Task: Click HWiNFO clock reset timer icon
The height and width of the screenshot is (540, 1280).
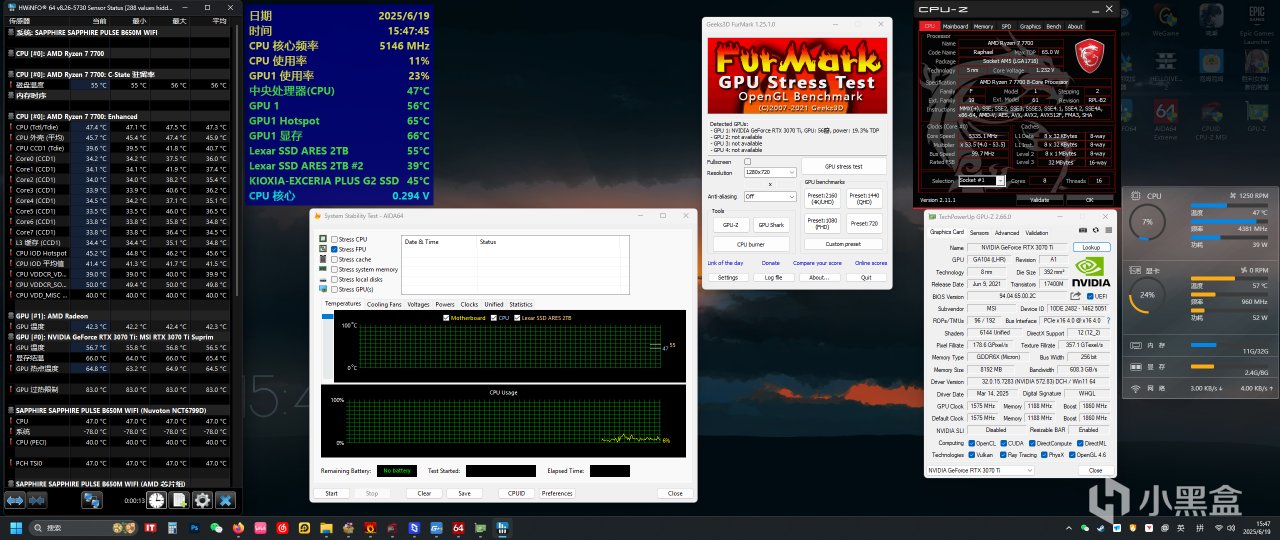Action: click(156, 500)
